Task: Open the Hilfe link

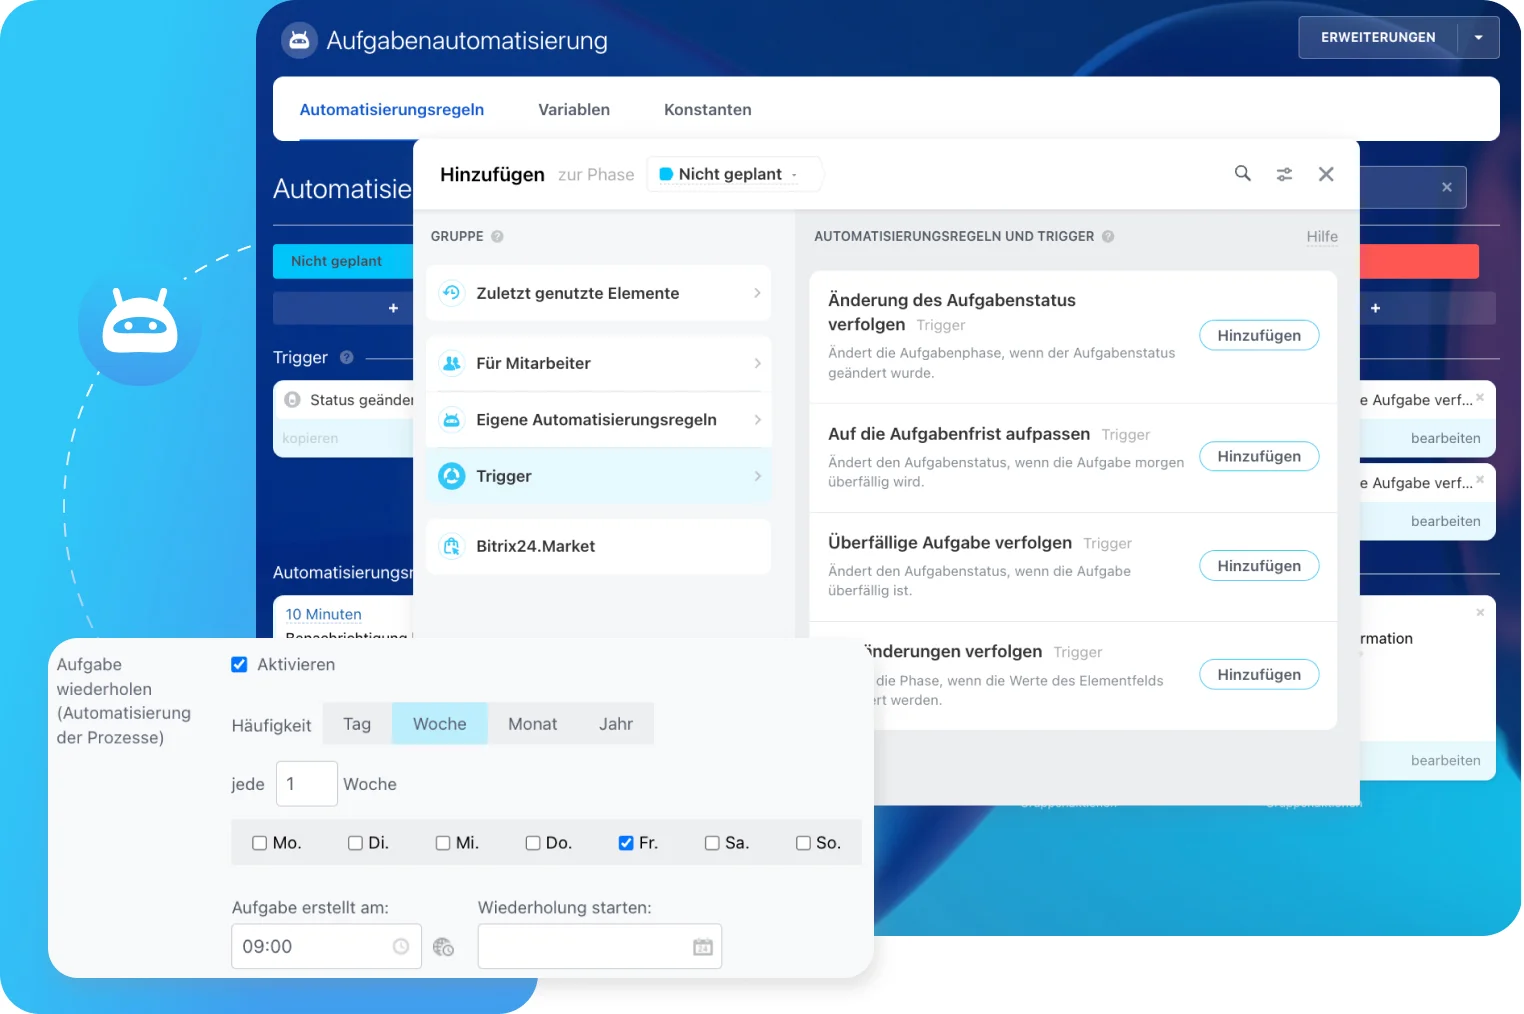Action: point(1321,237)
